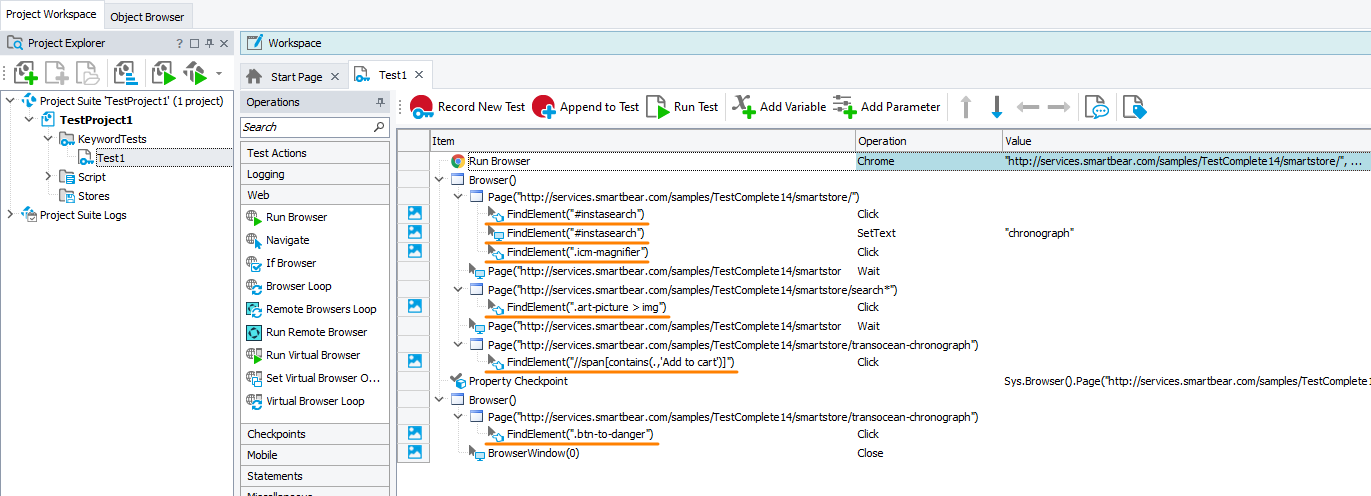
Task: Select the Property Checkpoint row
Action: (517, 381)
